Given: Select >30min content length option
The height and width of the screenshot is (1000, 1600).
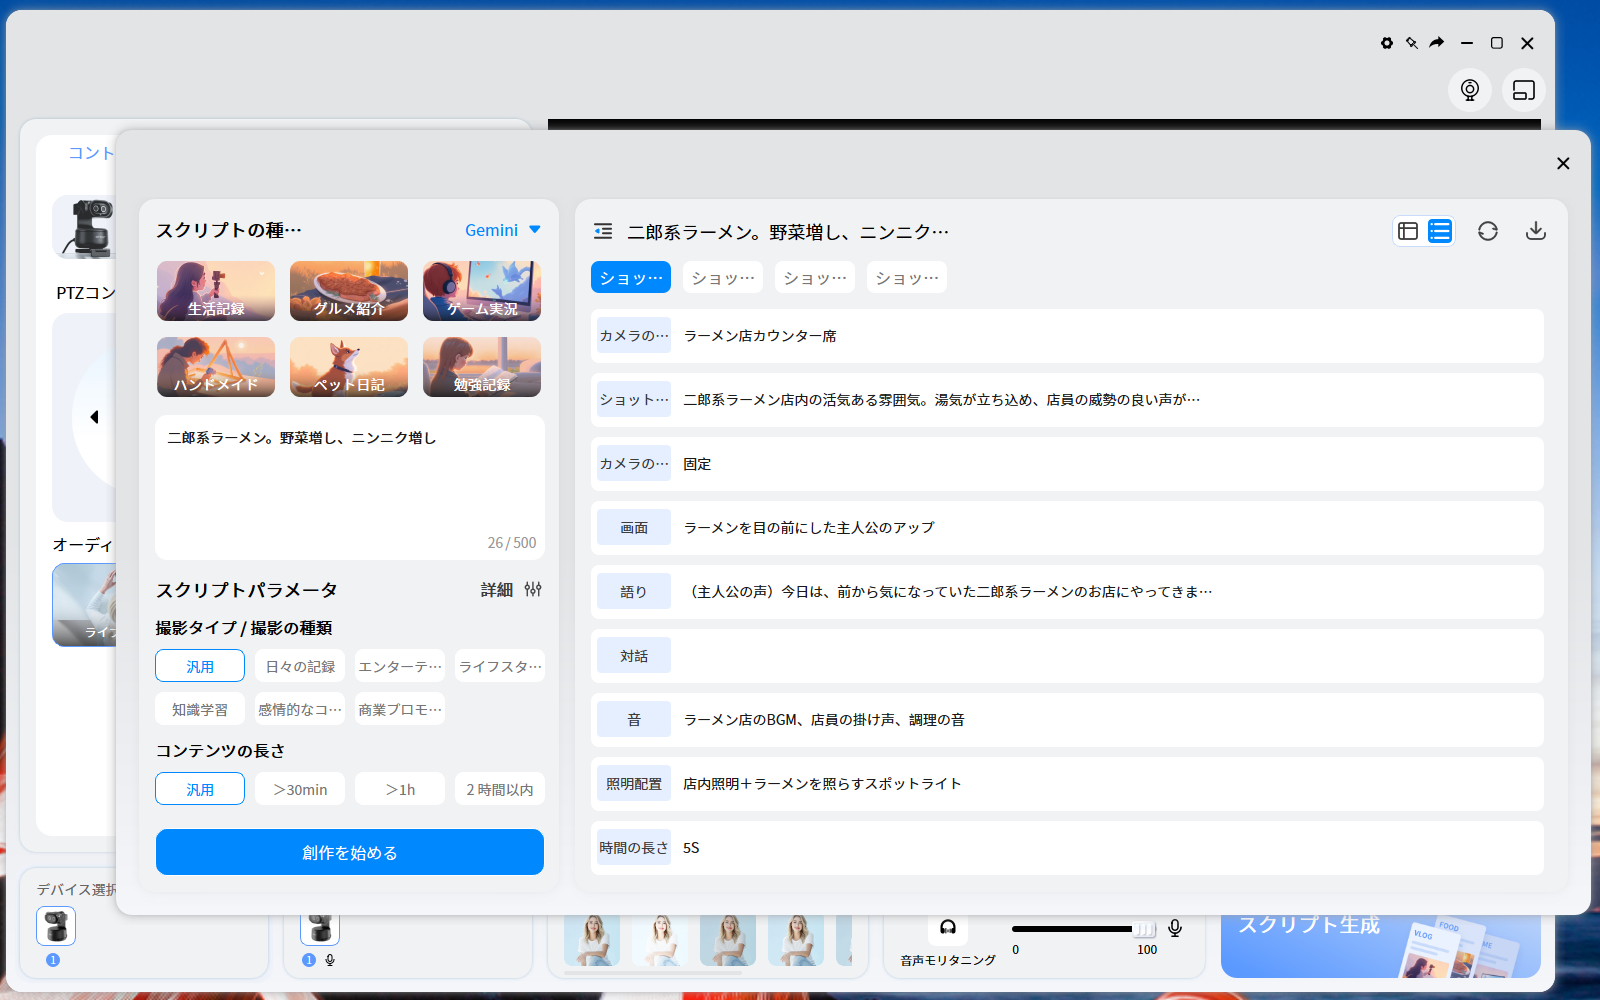Looking at the screenshot, I should [x=299, y=788].
